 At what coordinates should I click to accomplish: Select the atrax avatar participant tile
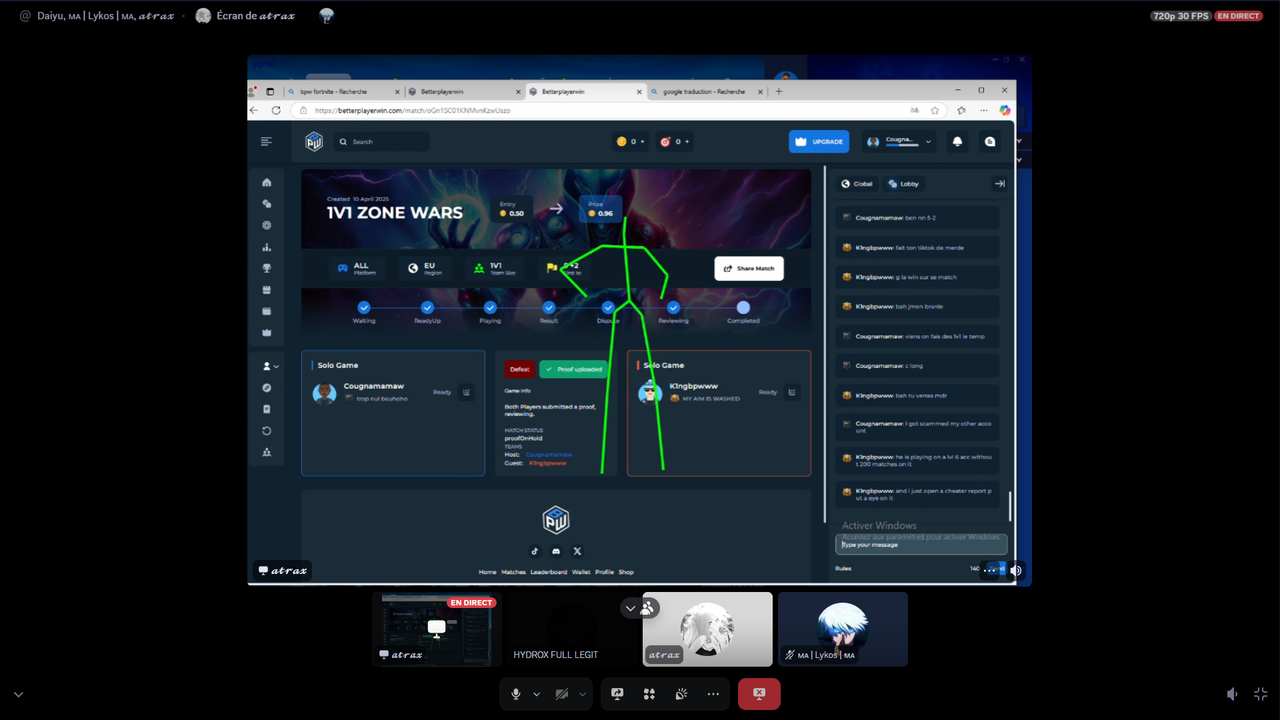(708, 629)
